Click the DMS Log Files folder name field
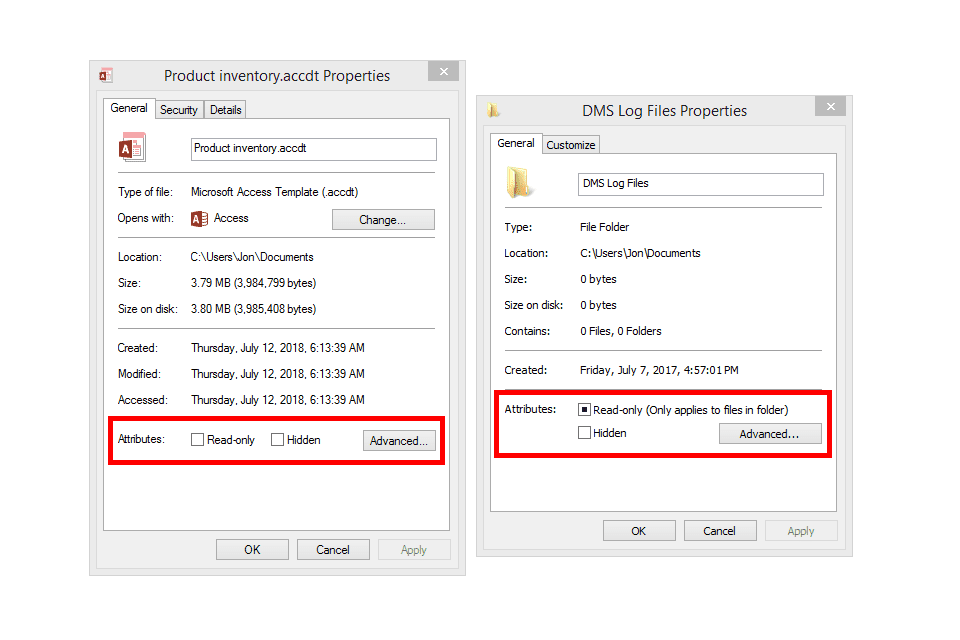Image resolution: width=960 pixels, height=640 pixels. click(x=701, y=184)
